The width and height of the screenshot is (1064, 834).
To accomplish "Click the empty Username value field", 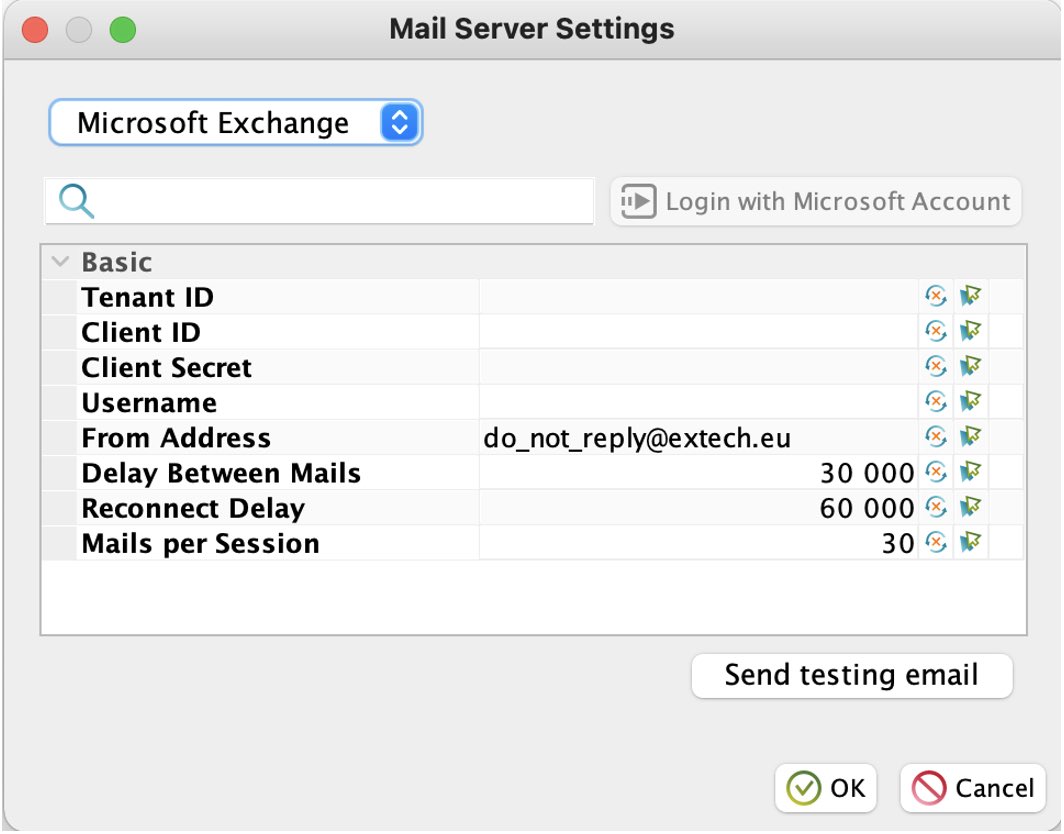I will pos(698,402).
